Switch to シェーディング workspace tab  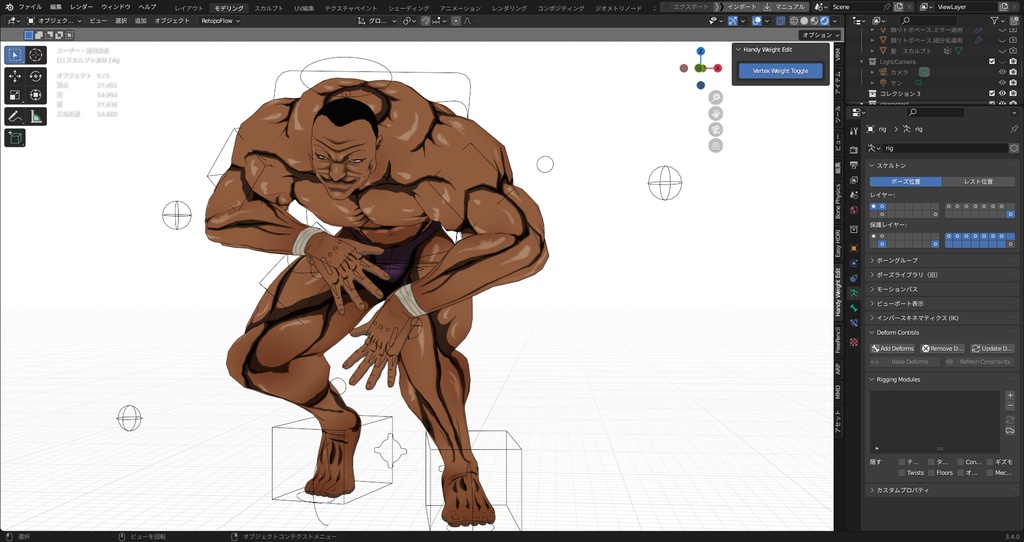pyautogui.click(x=409, y=8)
